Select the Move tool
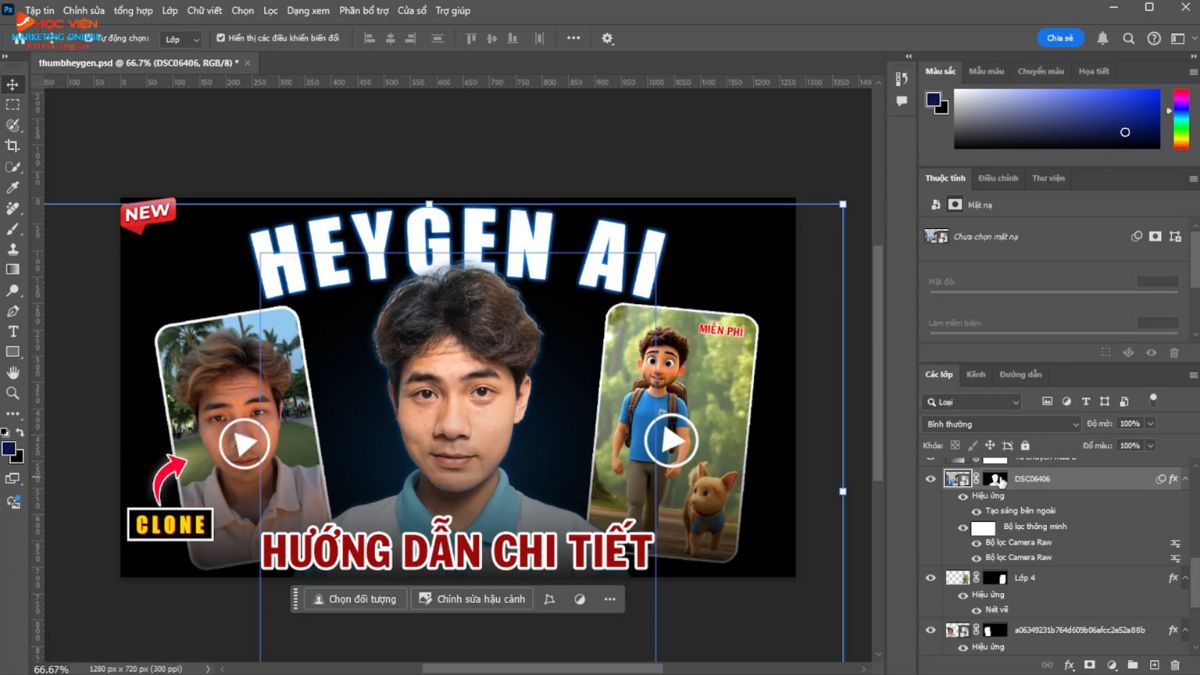The height and width of the screenshot is (675, 1200). pos(13,84)
